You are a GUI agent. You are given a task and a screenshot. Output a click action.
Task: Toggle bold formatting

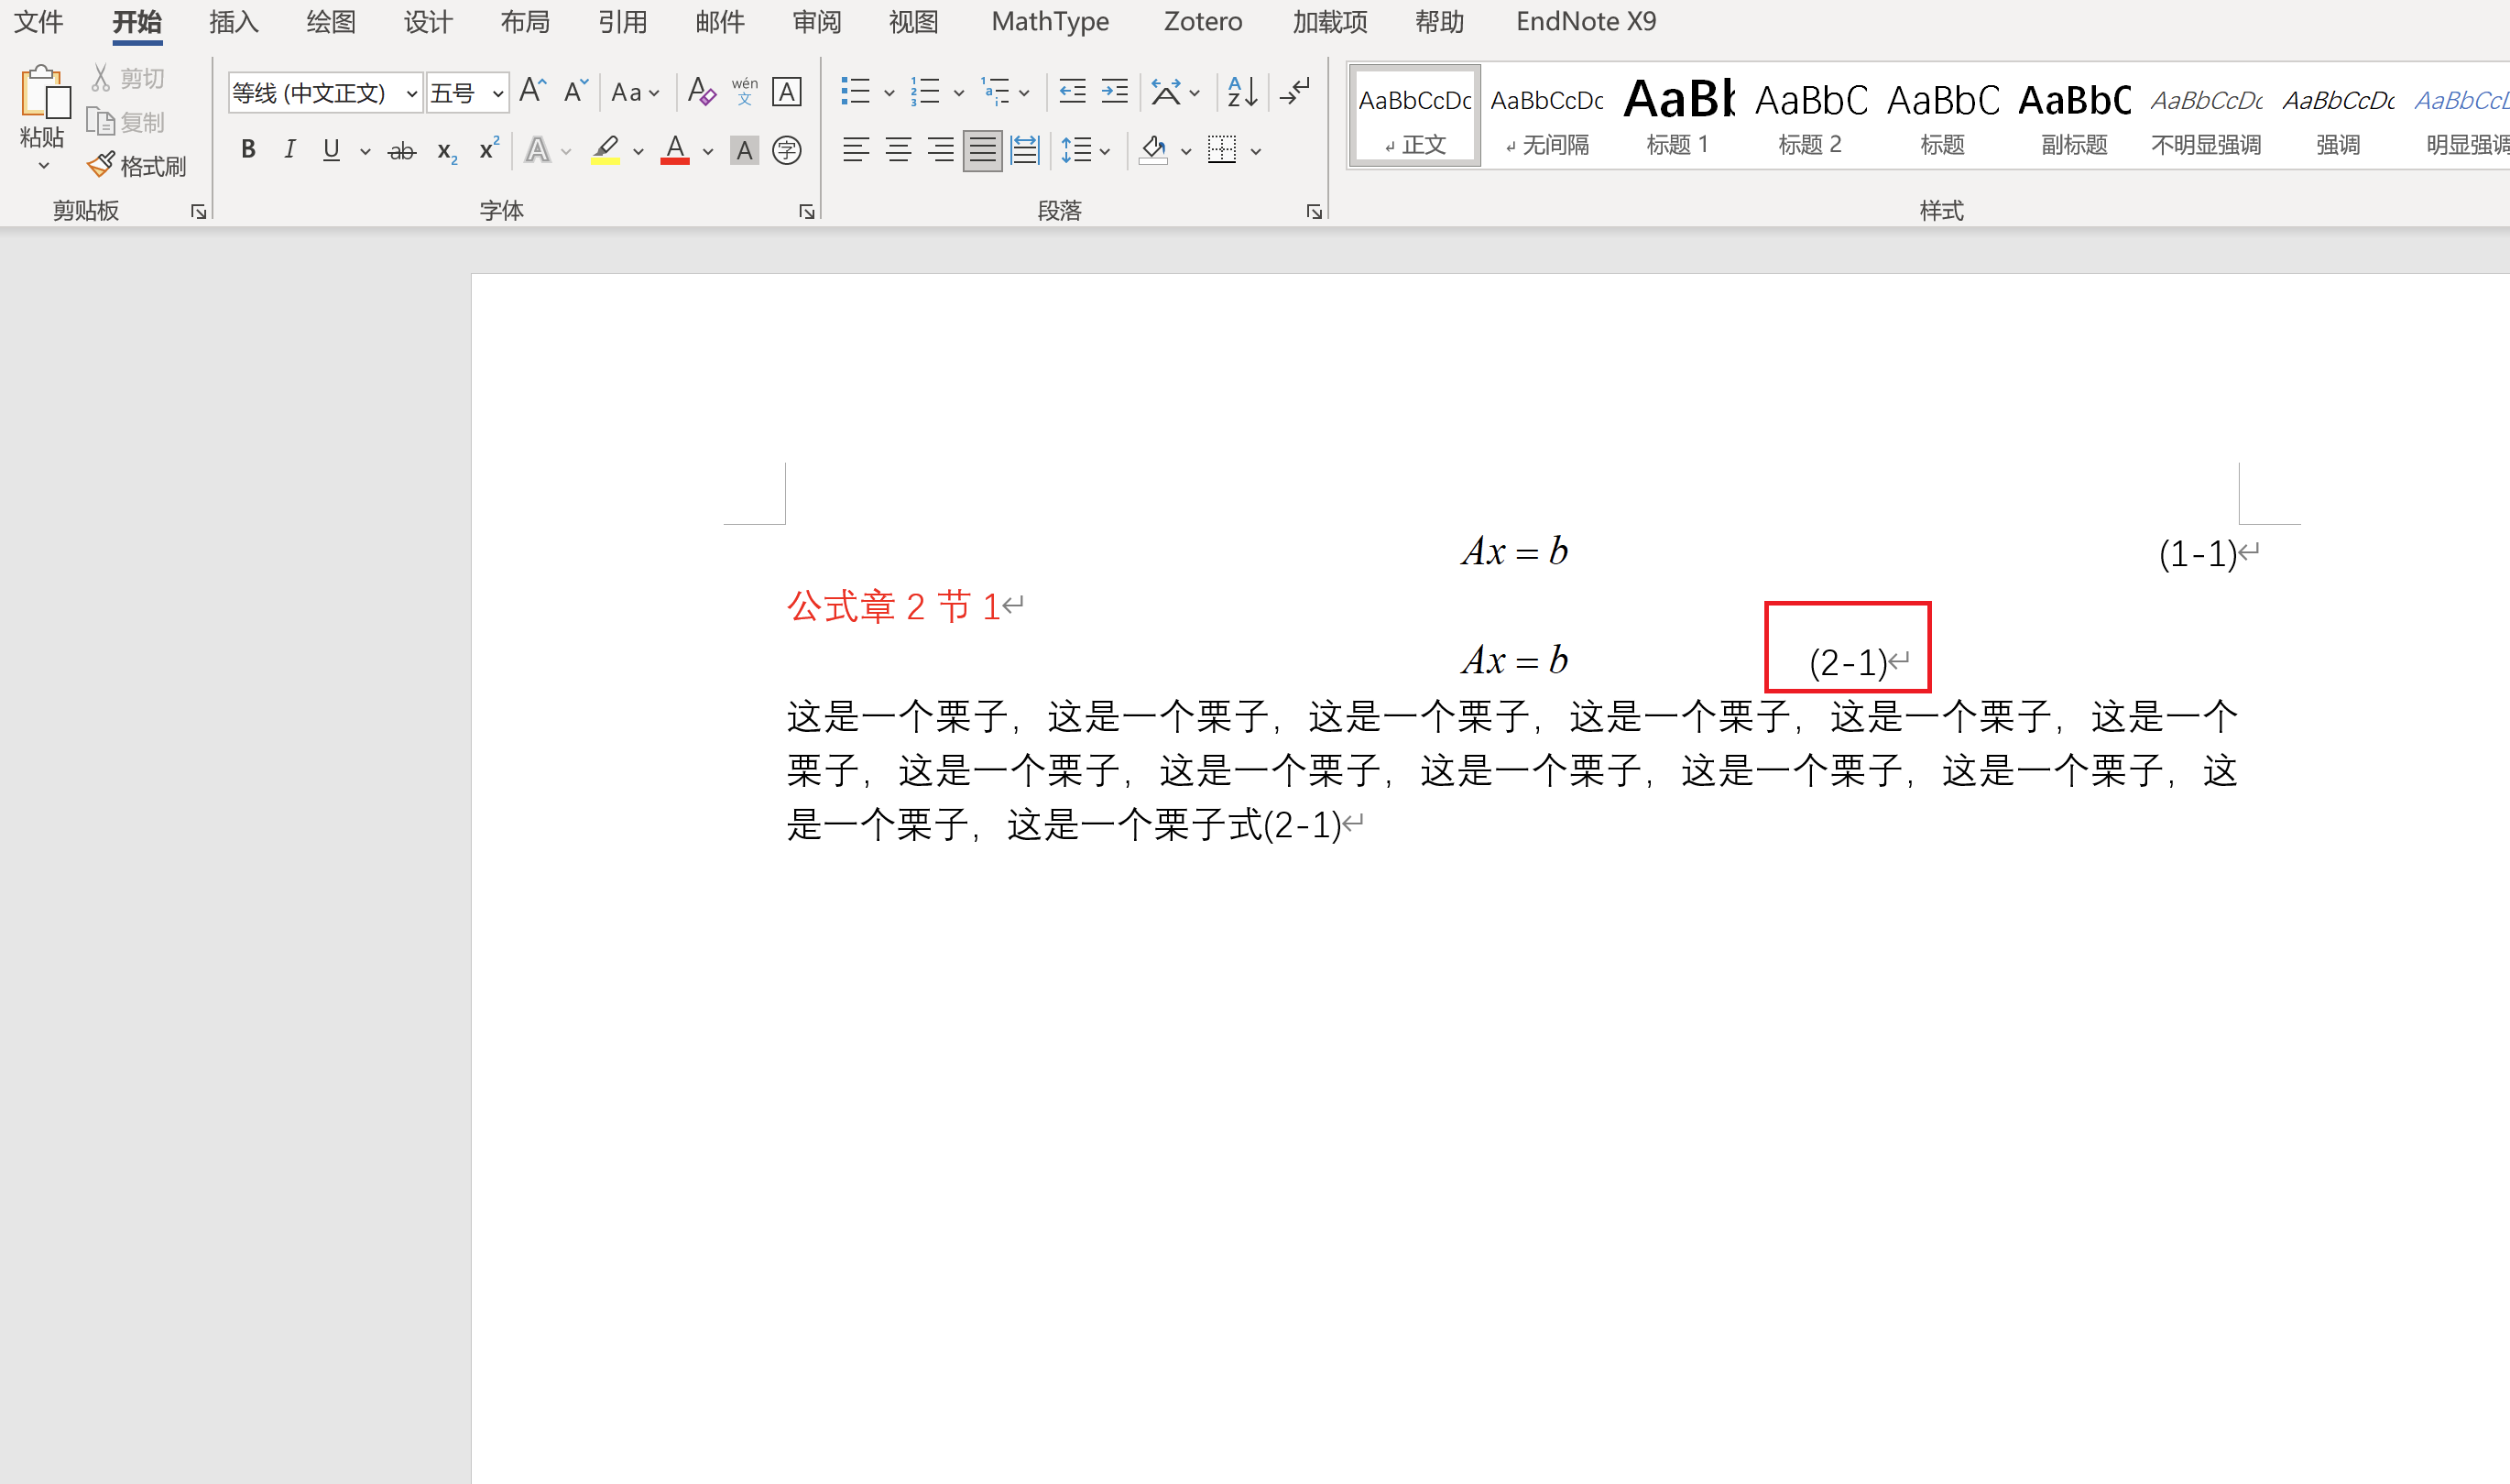[x=248, y=151]
